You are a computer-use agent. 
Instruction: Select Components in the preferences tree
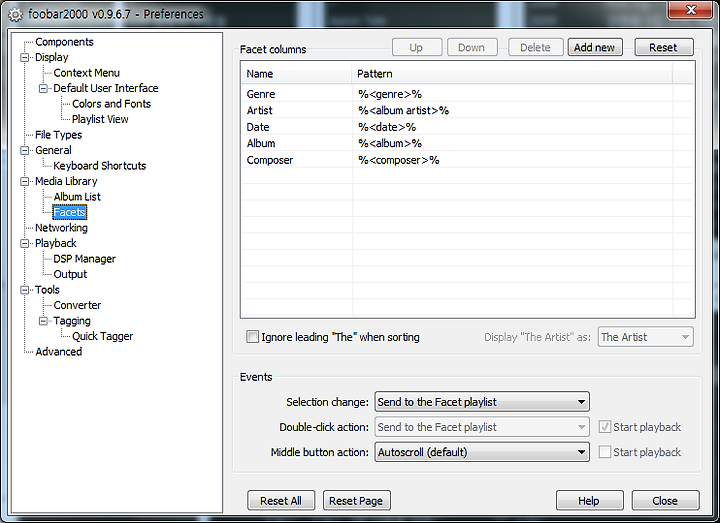(x=64, y=42)
